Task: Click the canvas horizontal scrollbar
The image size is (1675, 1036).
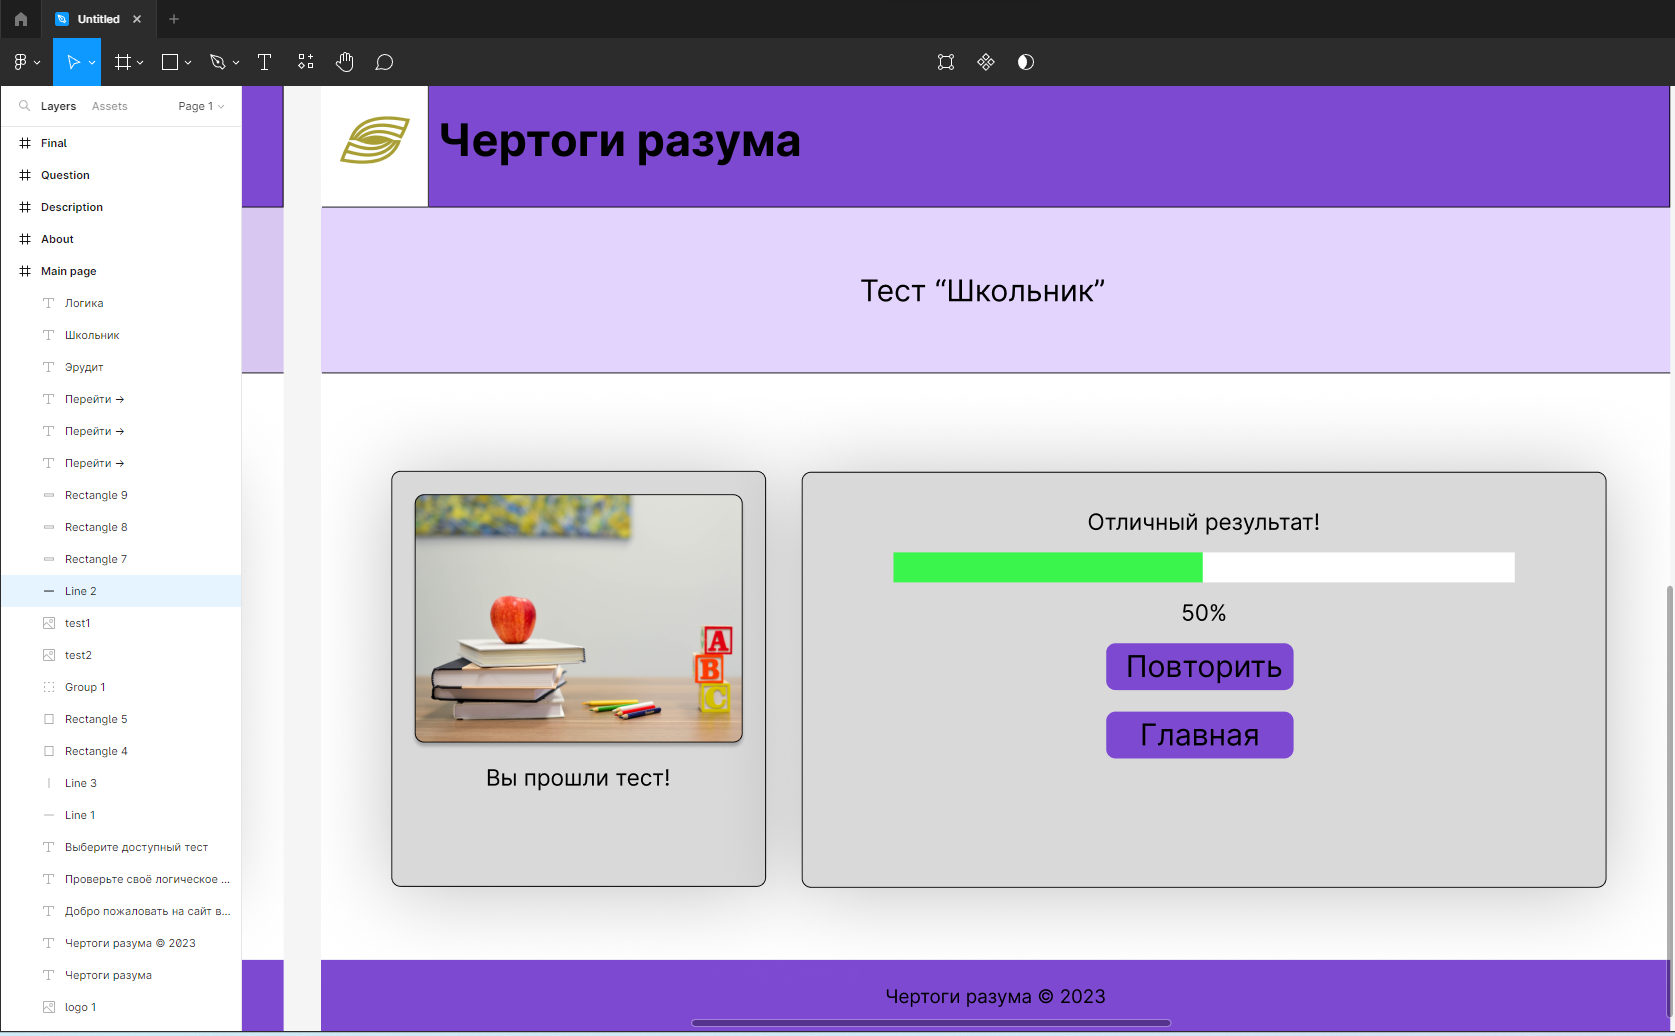Action: [x=931, y=1023]
